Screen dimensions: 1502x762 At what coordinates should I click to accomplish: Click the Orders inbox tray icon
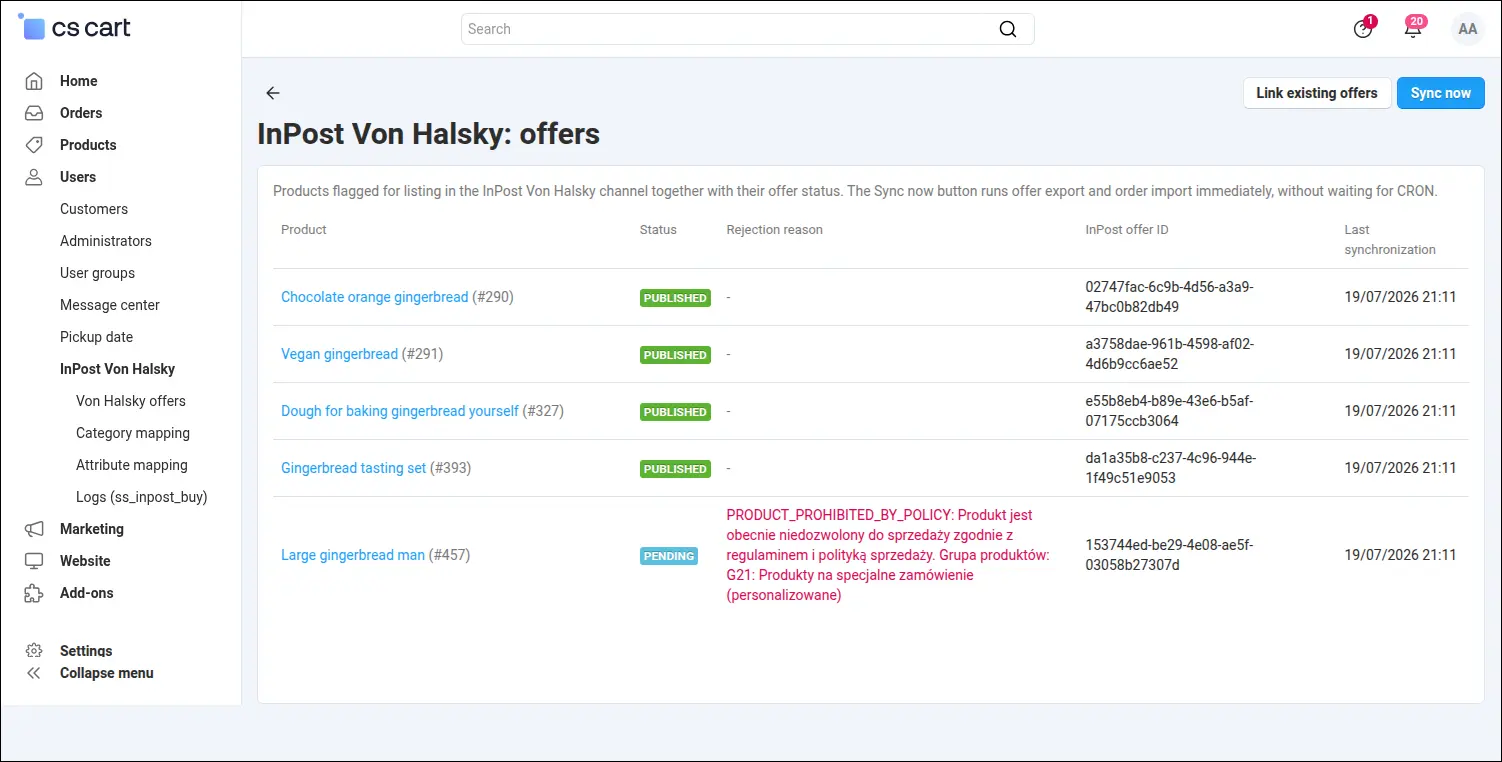point(34,113)
